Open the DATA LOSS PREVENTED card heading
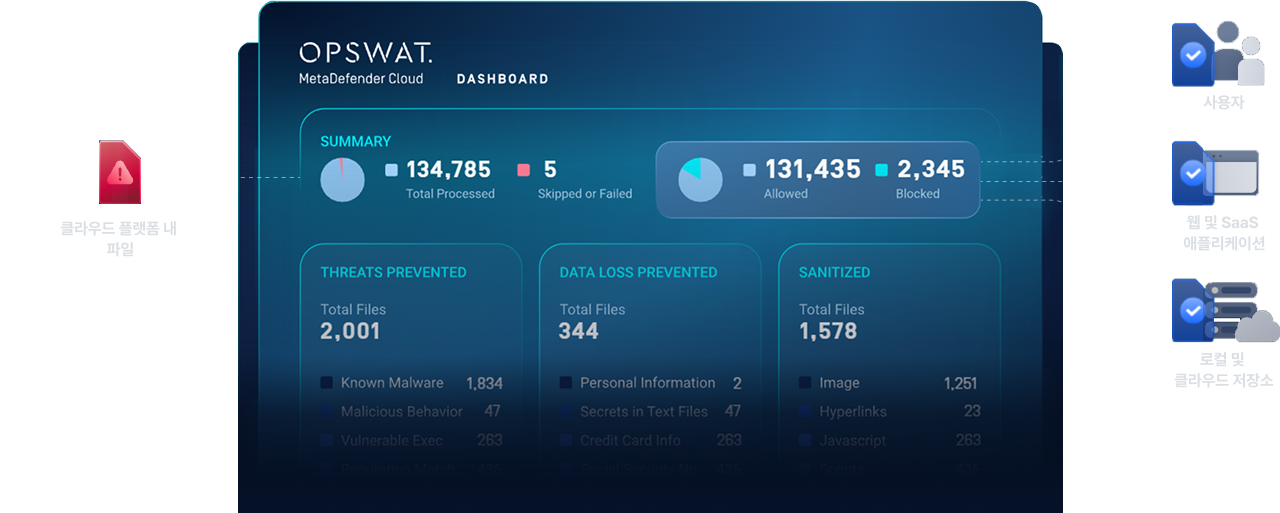Image resolution: width=1280 pixels, height=513 pixels. pos(638,272)
